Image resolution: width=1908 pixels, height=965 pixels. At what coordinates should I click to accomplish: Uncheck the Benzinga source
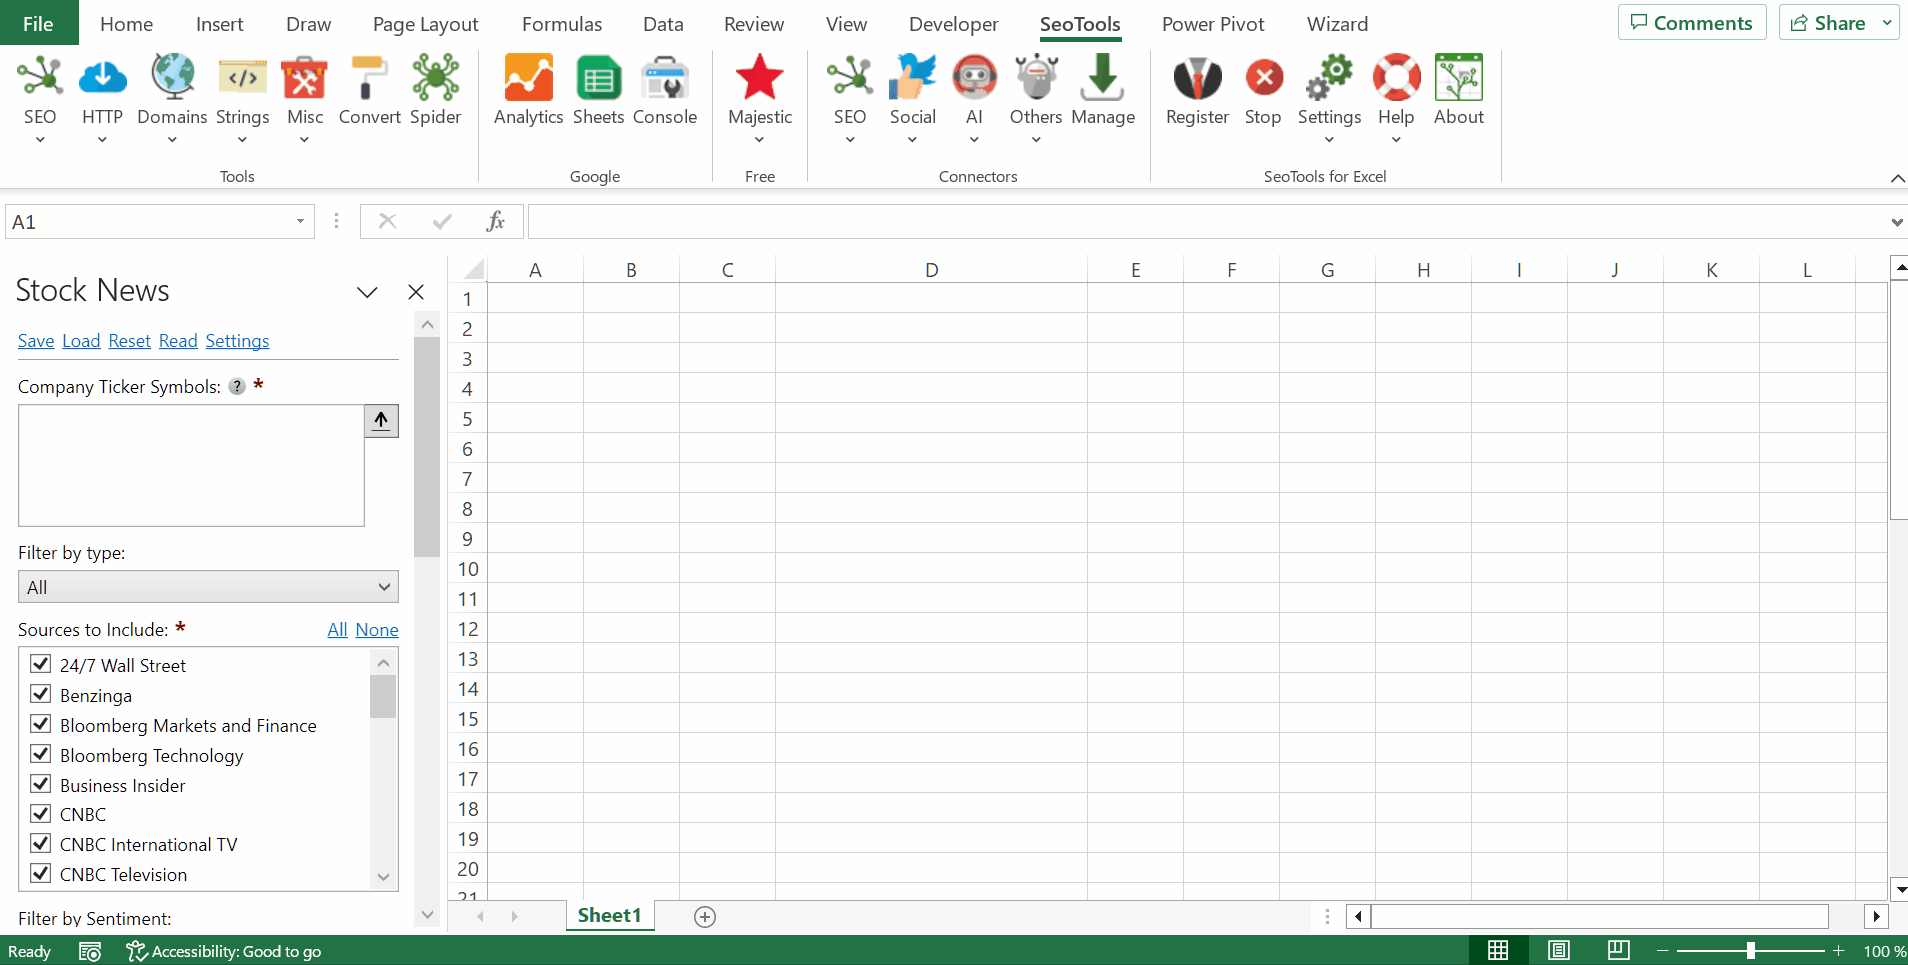[41, 694]
